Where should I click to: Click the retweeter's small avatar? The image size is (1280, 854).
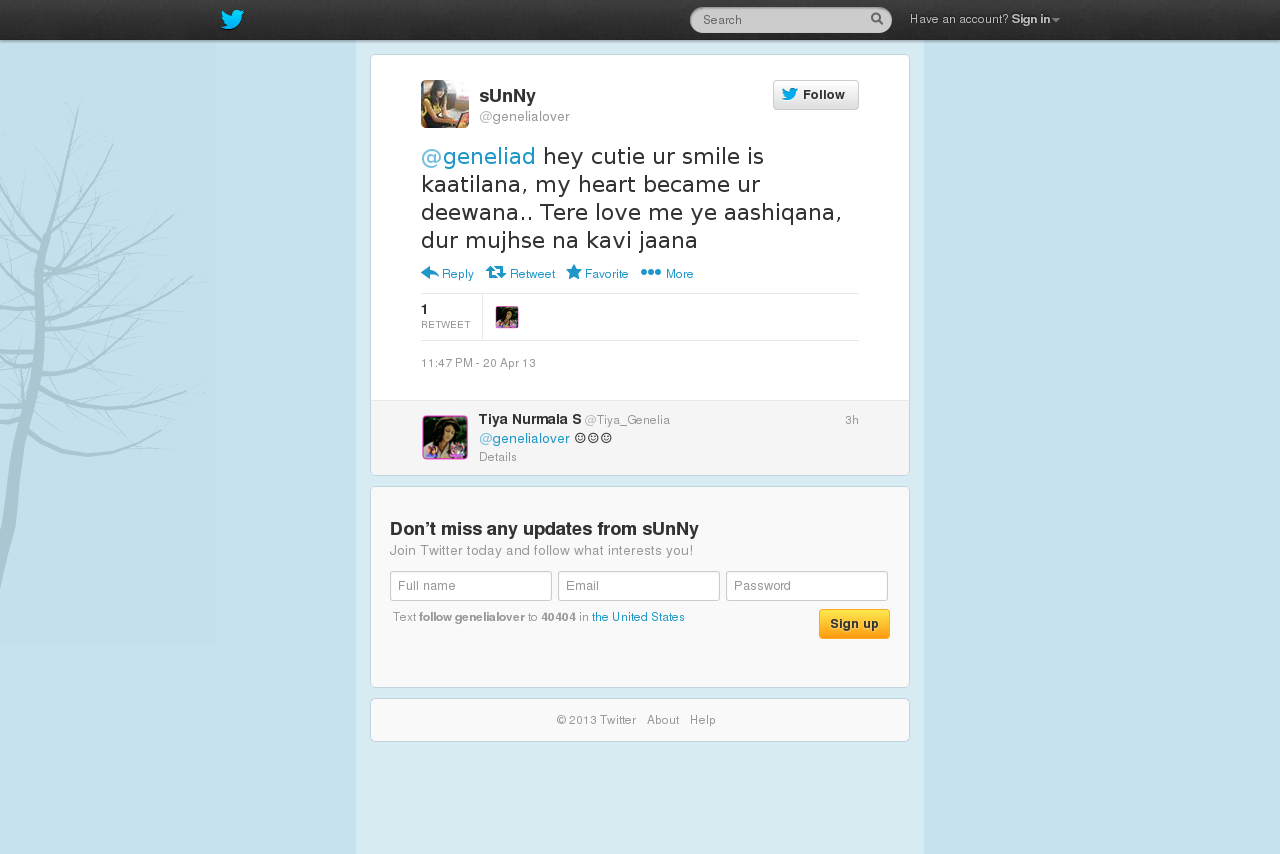tap(507, 317)
